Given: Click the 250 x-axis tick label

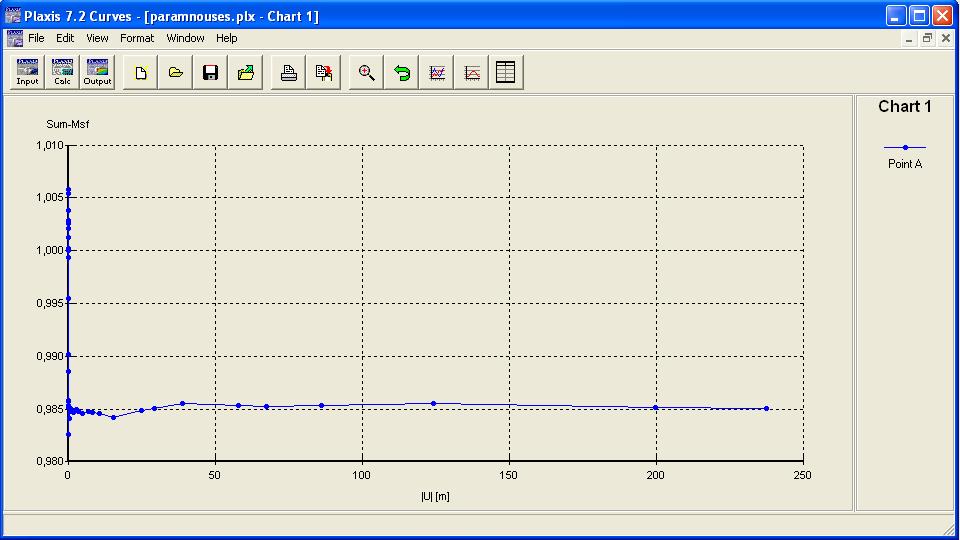Looking at the screenshot, I should coord(803,475).
